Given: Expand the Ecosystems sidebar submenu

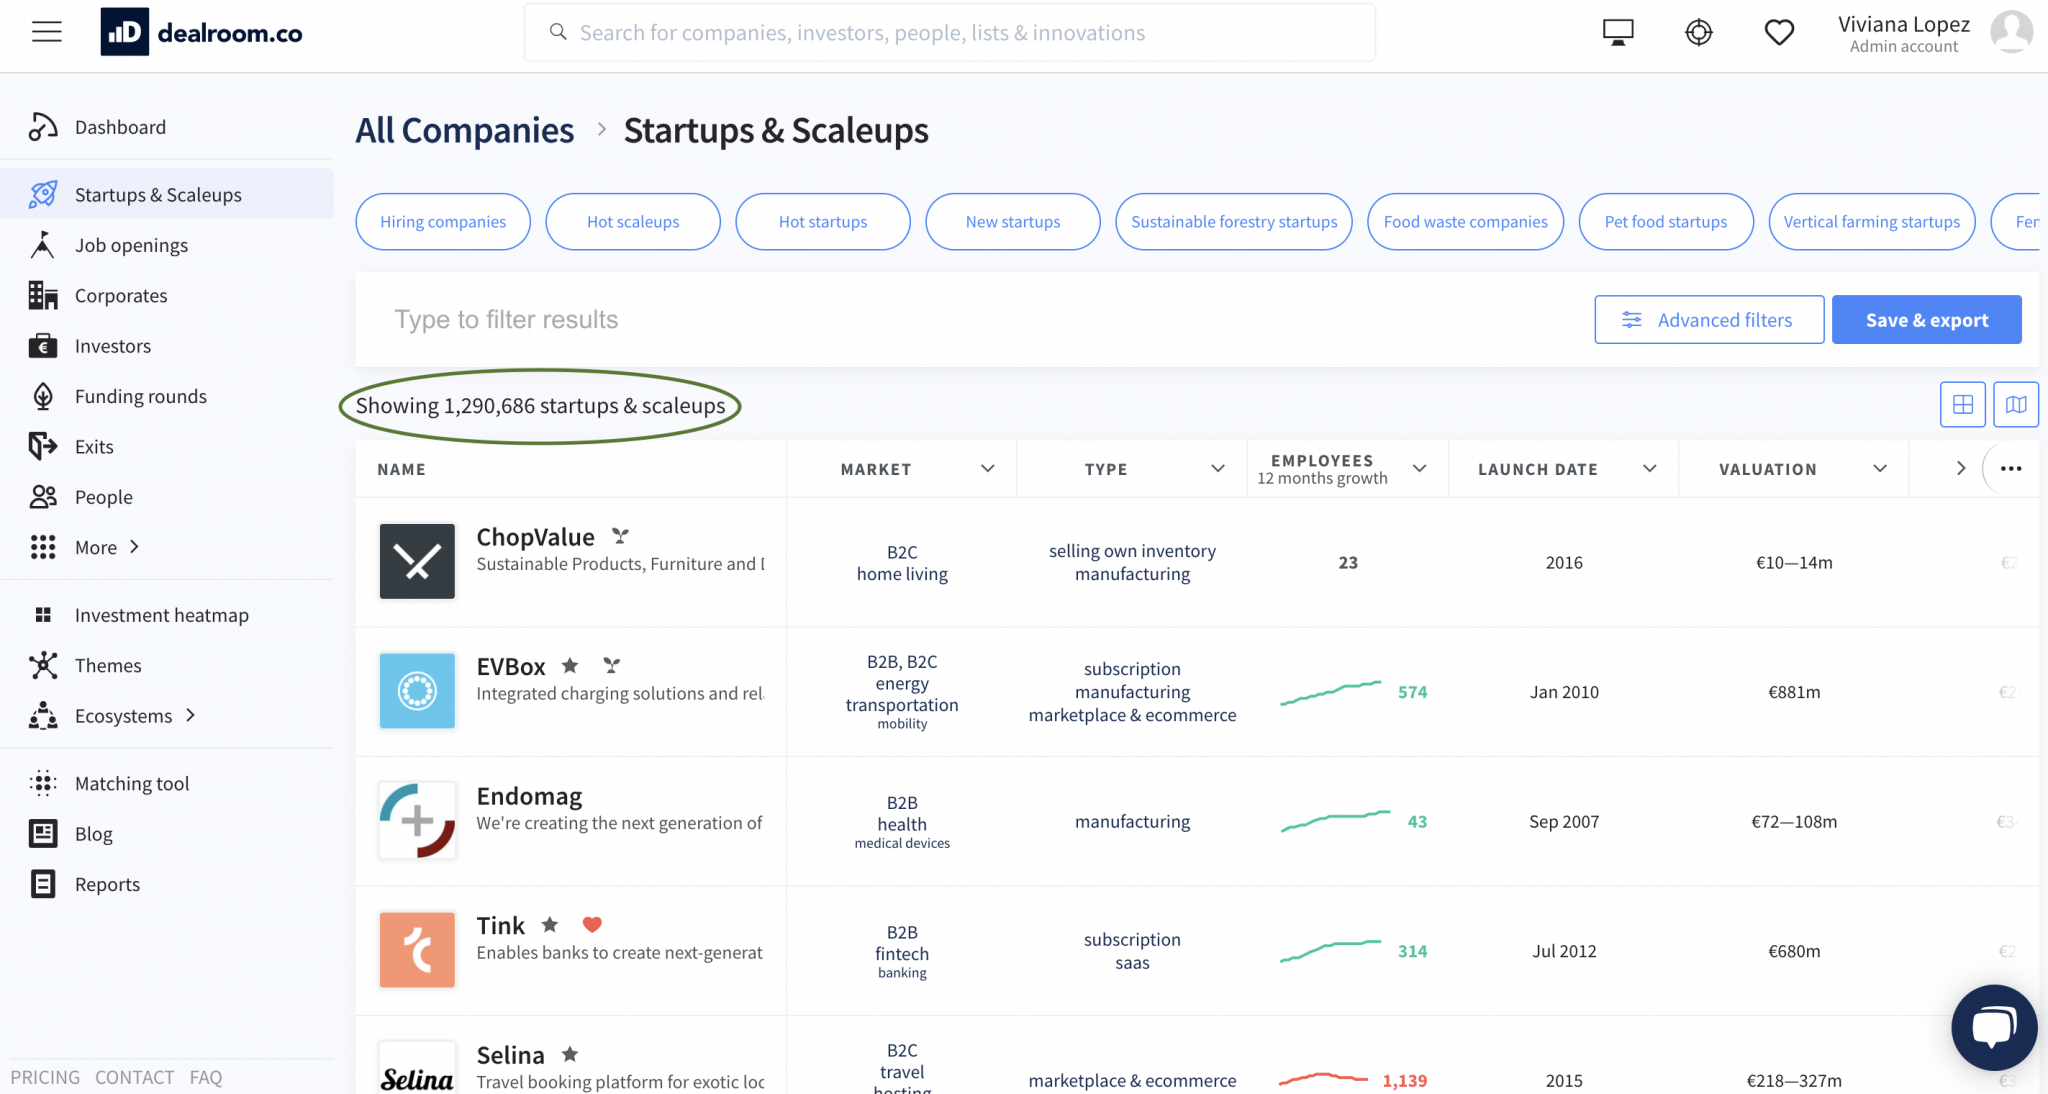Looking at the screenshot, I should [x=190, y=715].
